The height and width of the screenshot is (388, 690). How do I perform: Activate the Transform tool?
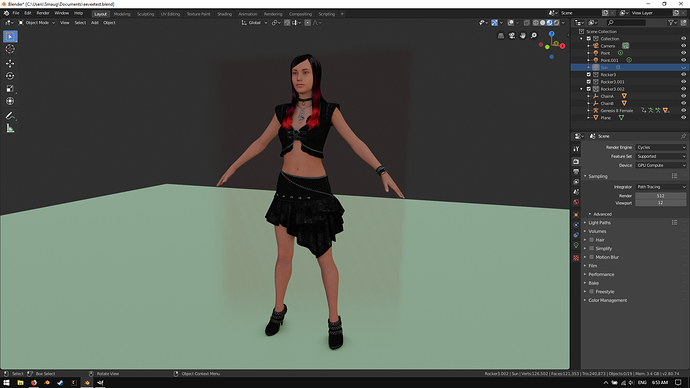pos(10,101)
